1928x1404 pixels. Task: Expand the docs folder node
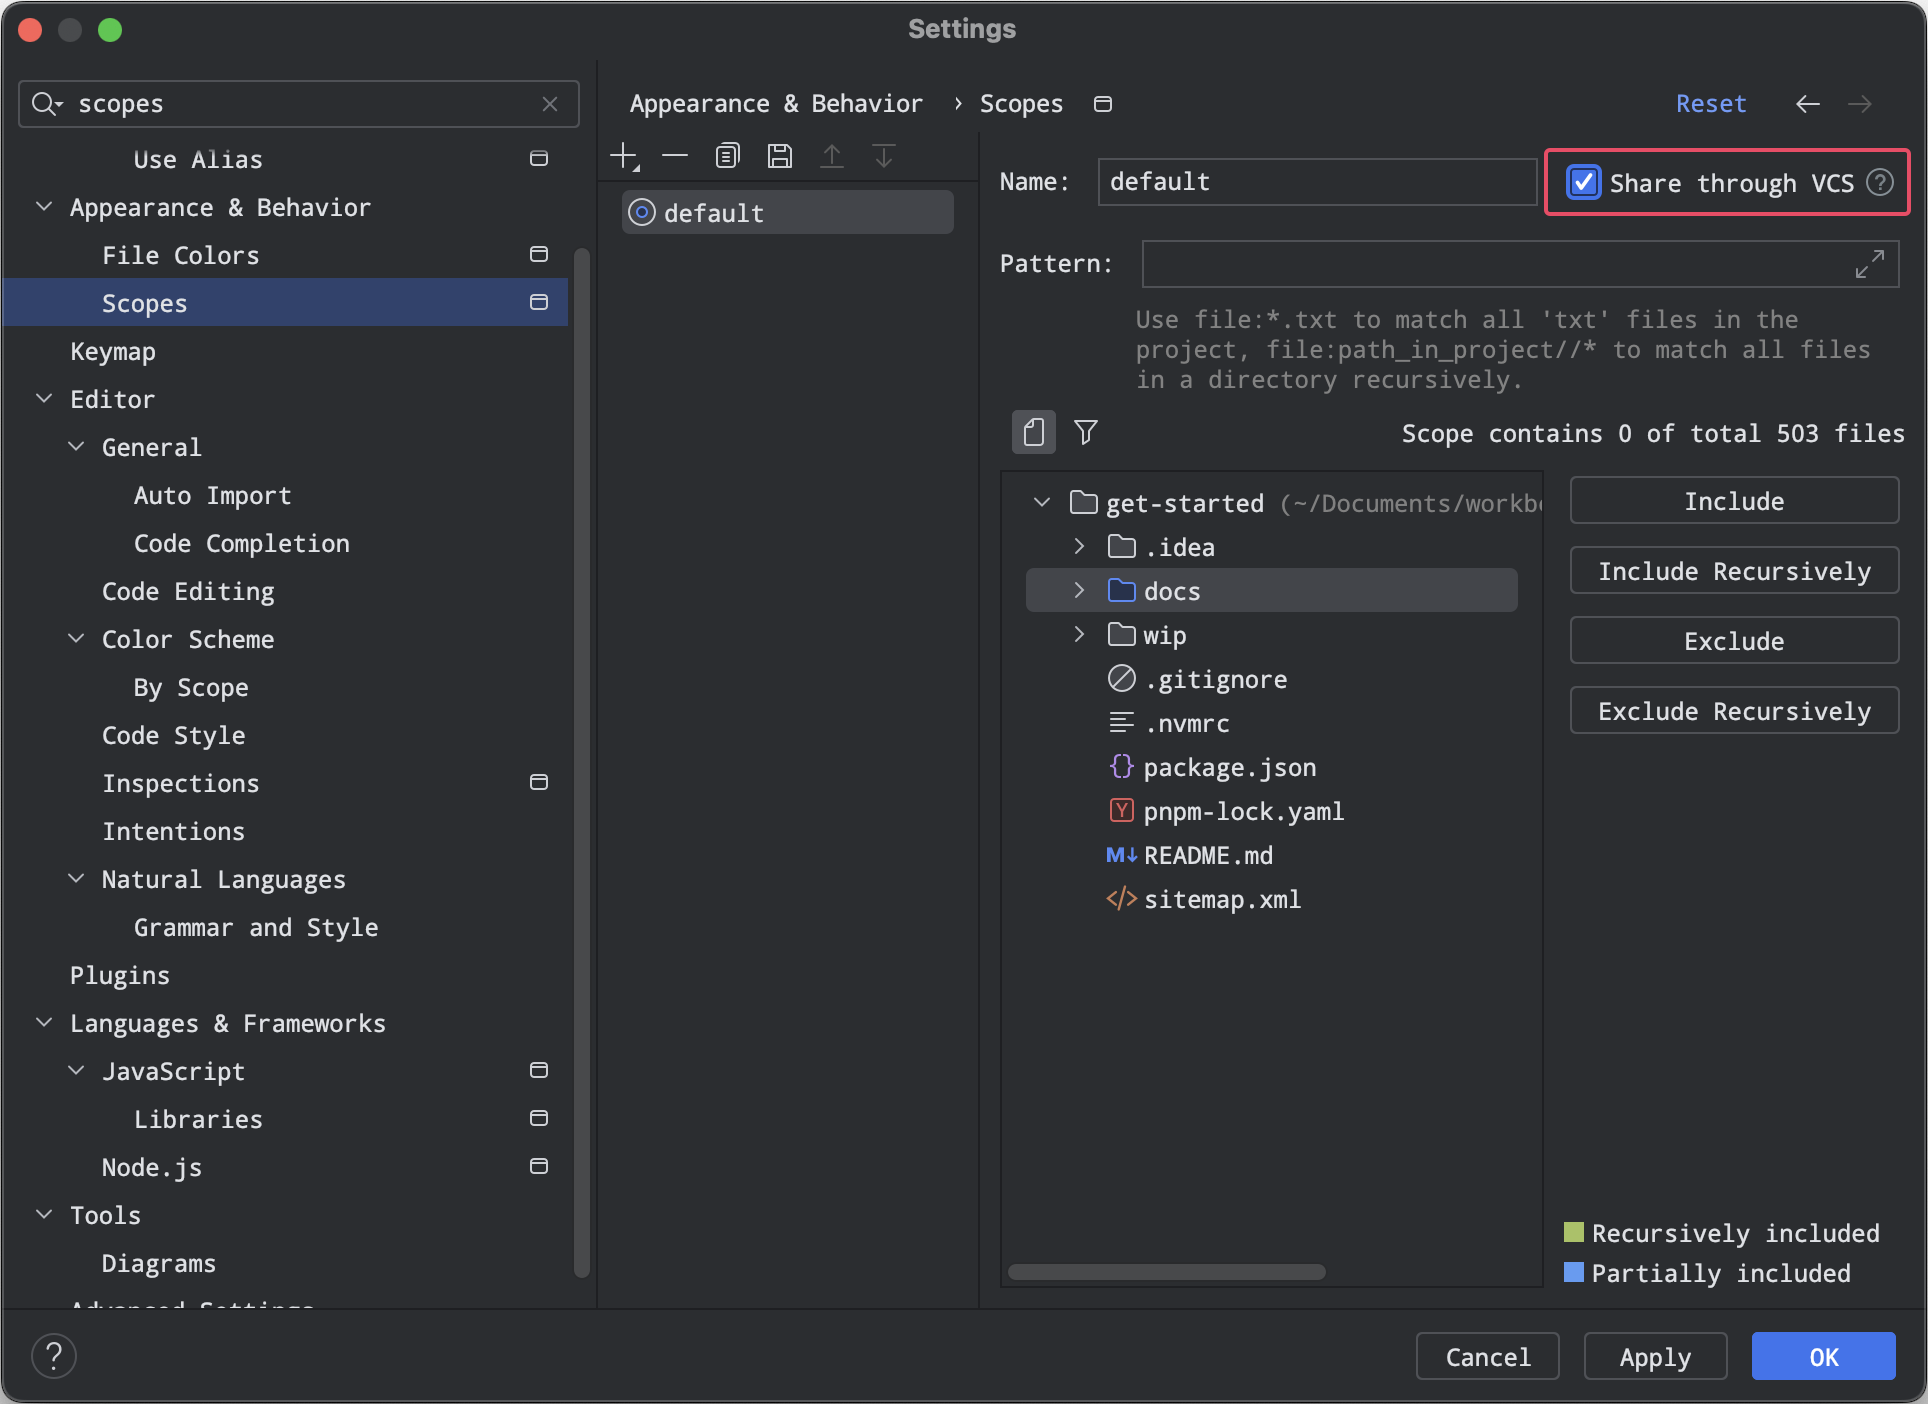coord(1079,591)
